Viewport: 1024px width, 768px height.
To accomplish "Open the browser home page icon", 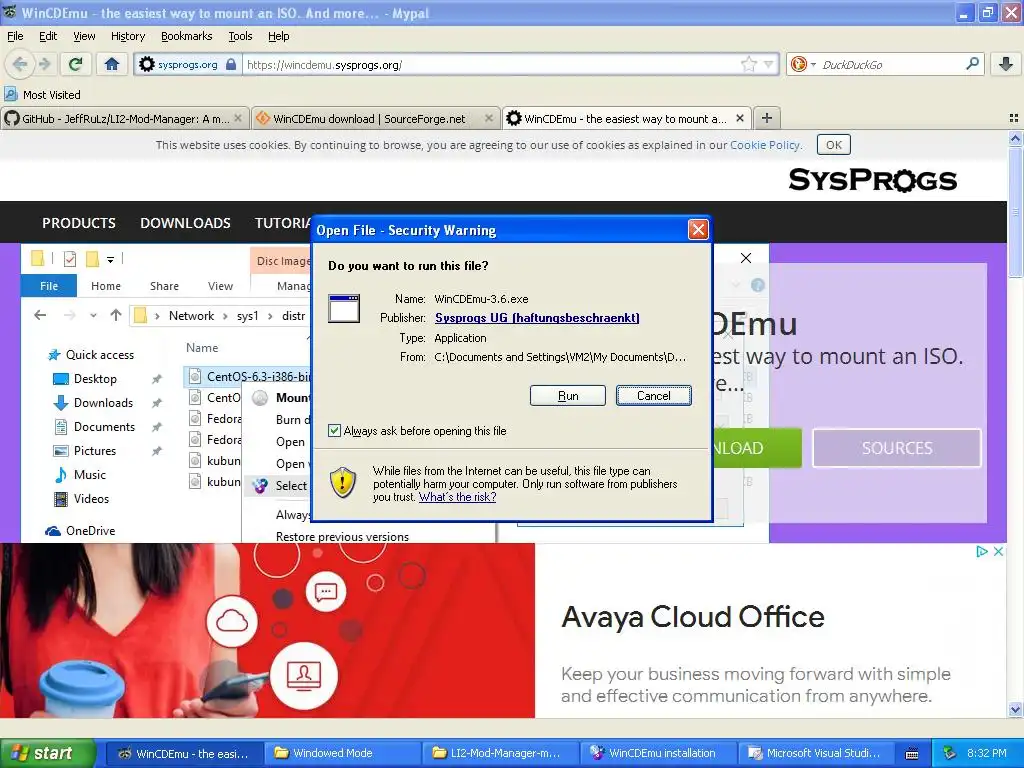I will 112,64.
